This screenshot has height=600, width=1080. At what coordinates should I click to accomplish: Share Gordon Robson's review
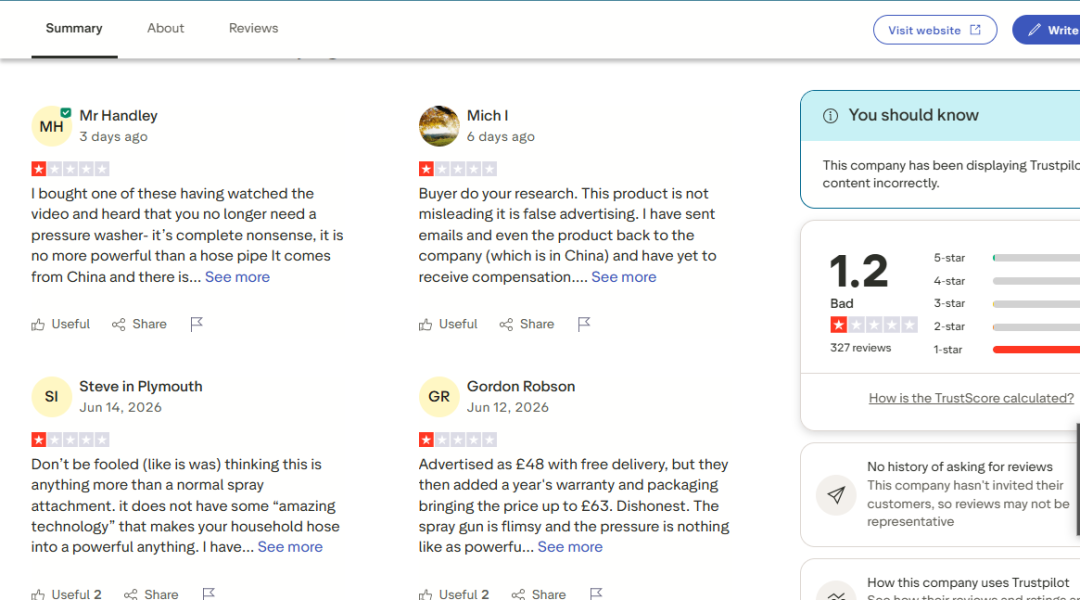tap(539, 594)
